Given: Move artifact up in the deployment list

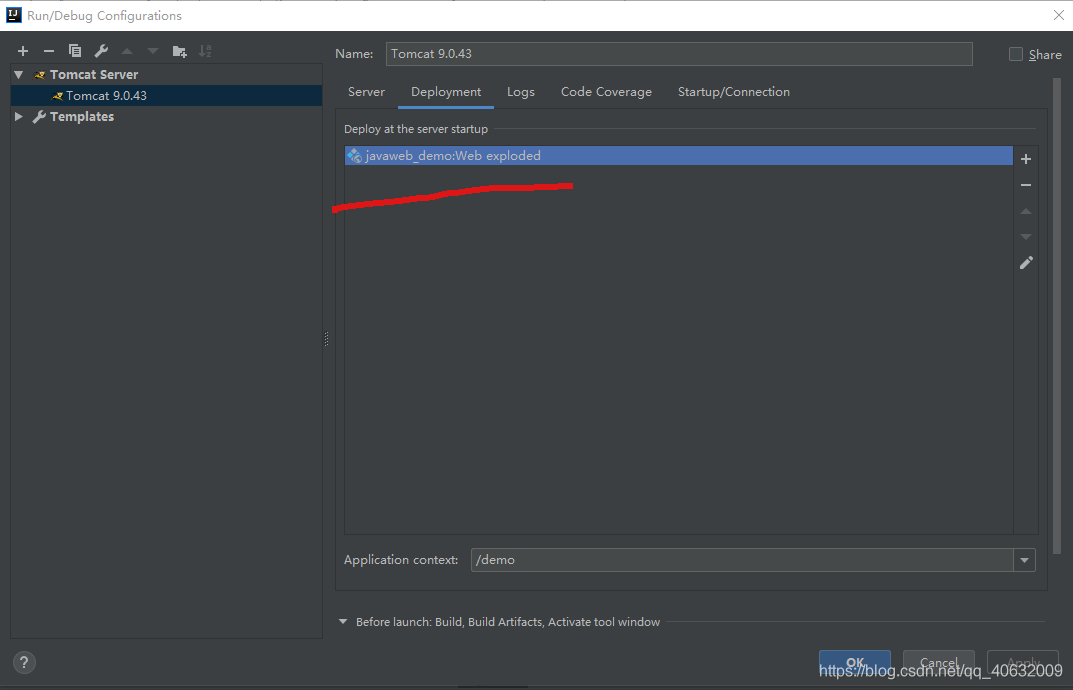Looking at the screenshot, I should coord(1026,212).
